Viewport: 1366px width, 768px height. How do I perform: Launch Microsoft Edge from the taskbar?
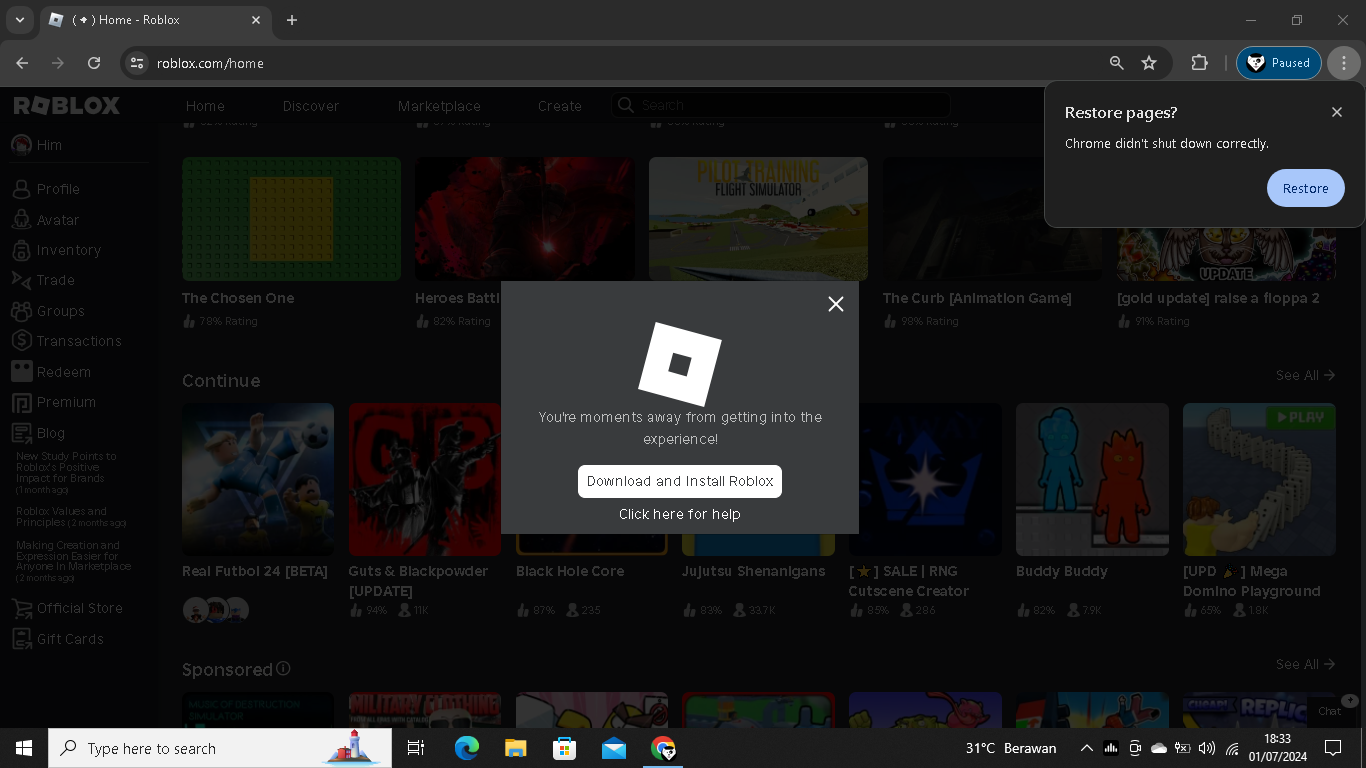click(x=467, y=748)
